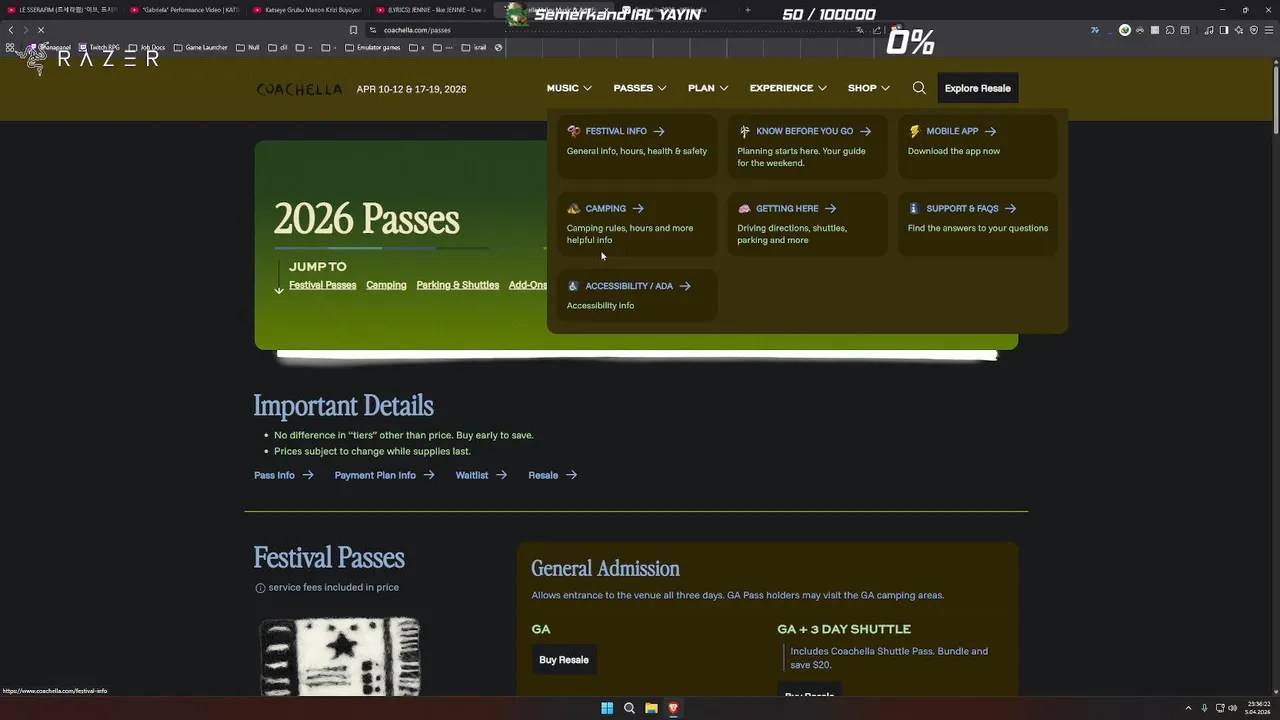Open Job Docs bookmark folder
This screenshot has width=1280, height=720.
click(x=147, y=47)
